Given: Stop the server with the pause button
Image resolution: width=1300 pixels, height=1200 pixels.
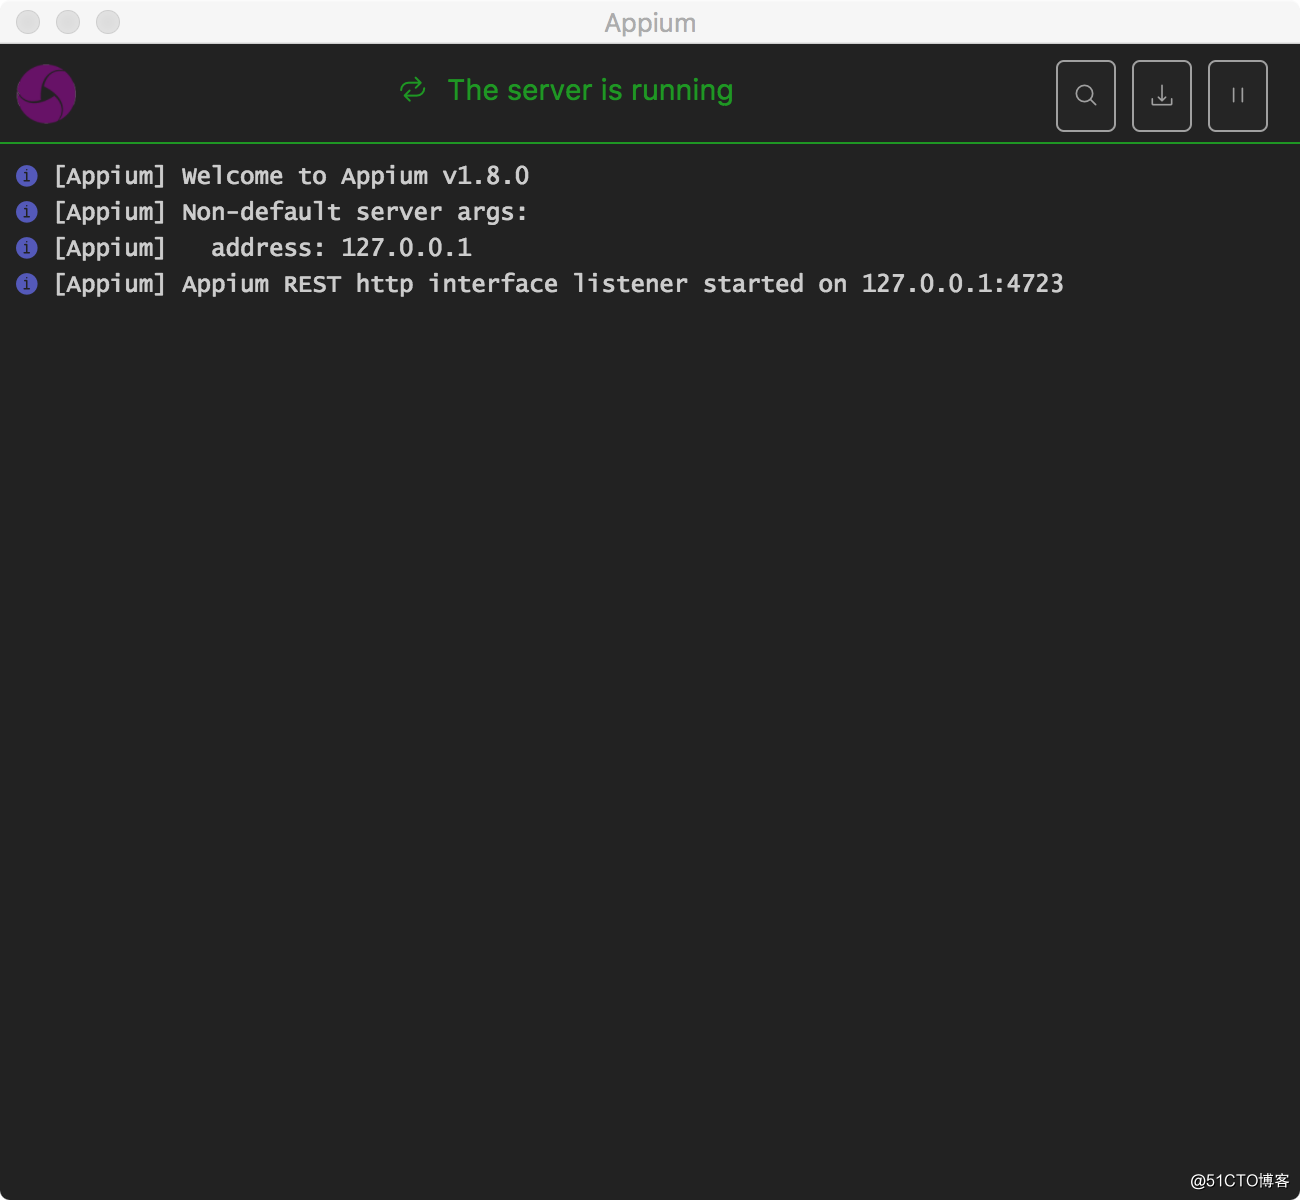Looking at the screenshot, I should pos(1237,96).
